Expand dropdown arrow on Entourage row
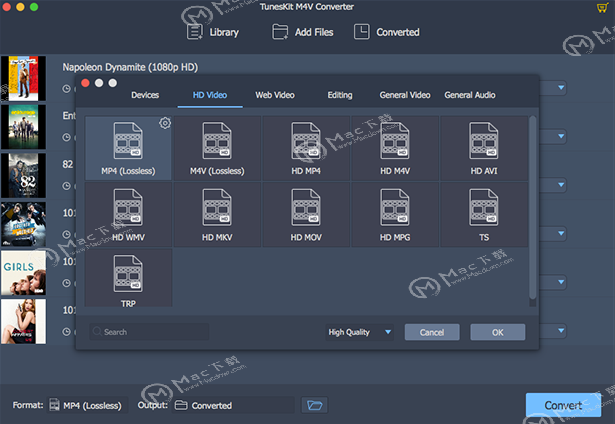 click(561, 136)
